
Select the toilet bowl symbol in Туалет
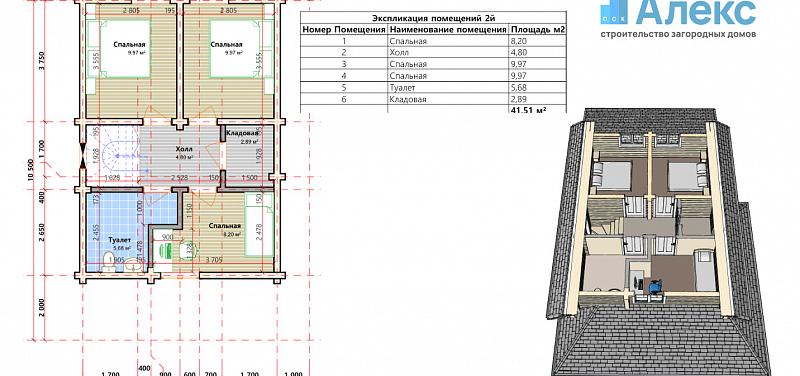(x=109, y=260)
